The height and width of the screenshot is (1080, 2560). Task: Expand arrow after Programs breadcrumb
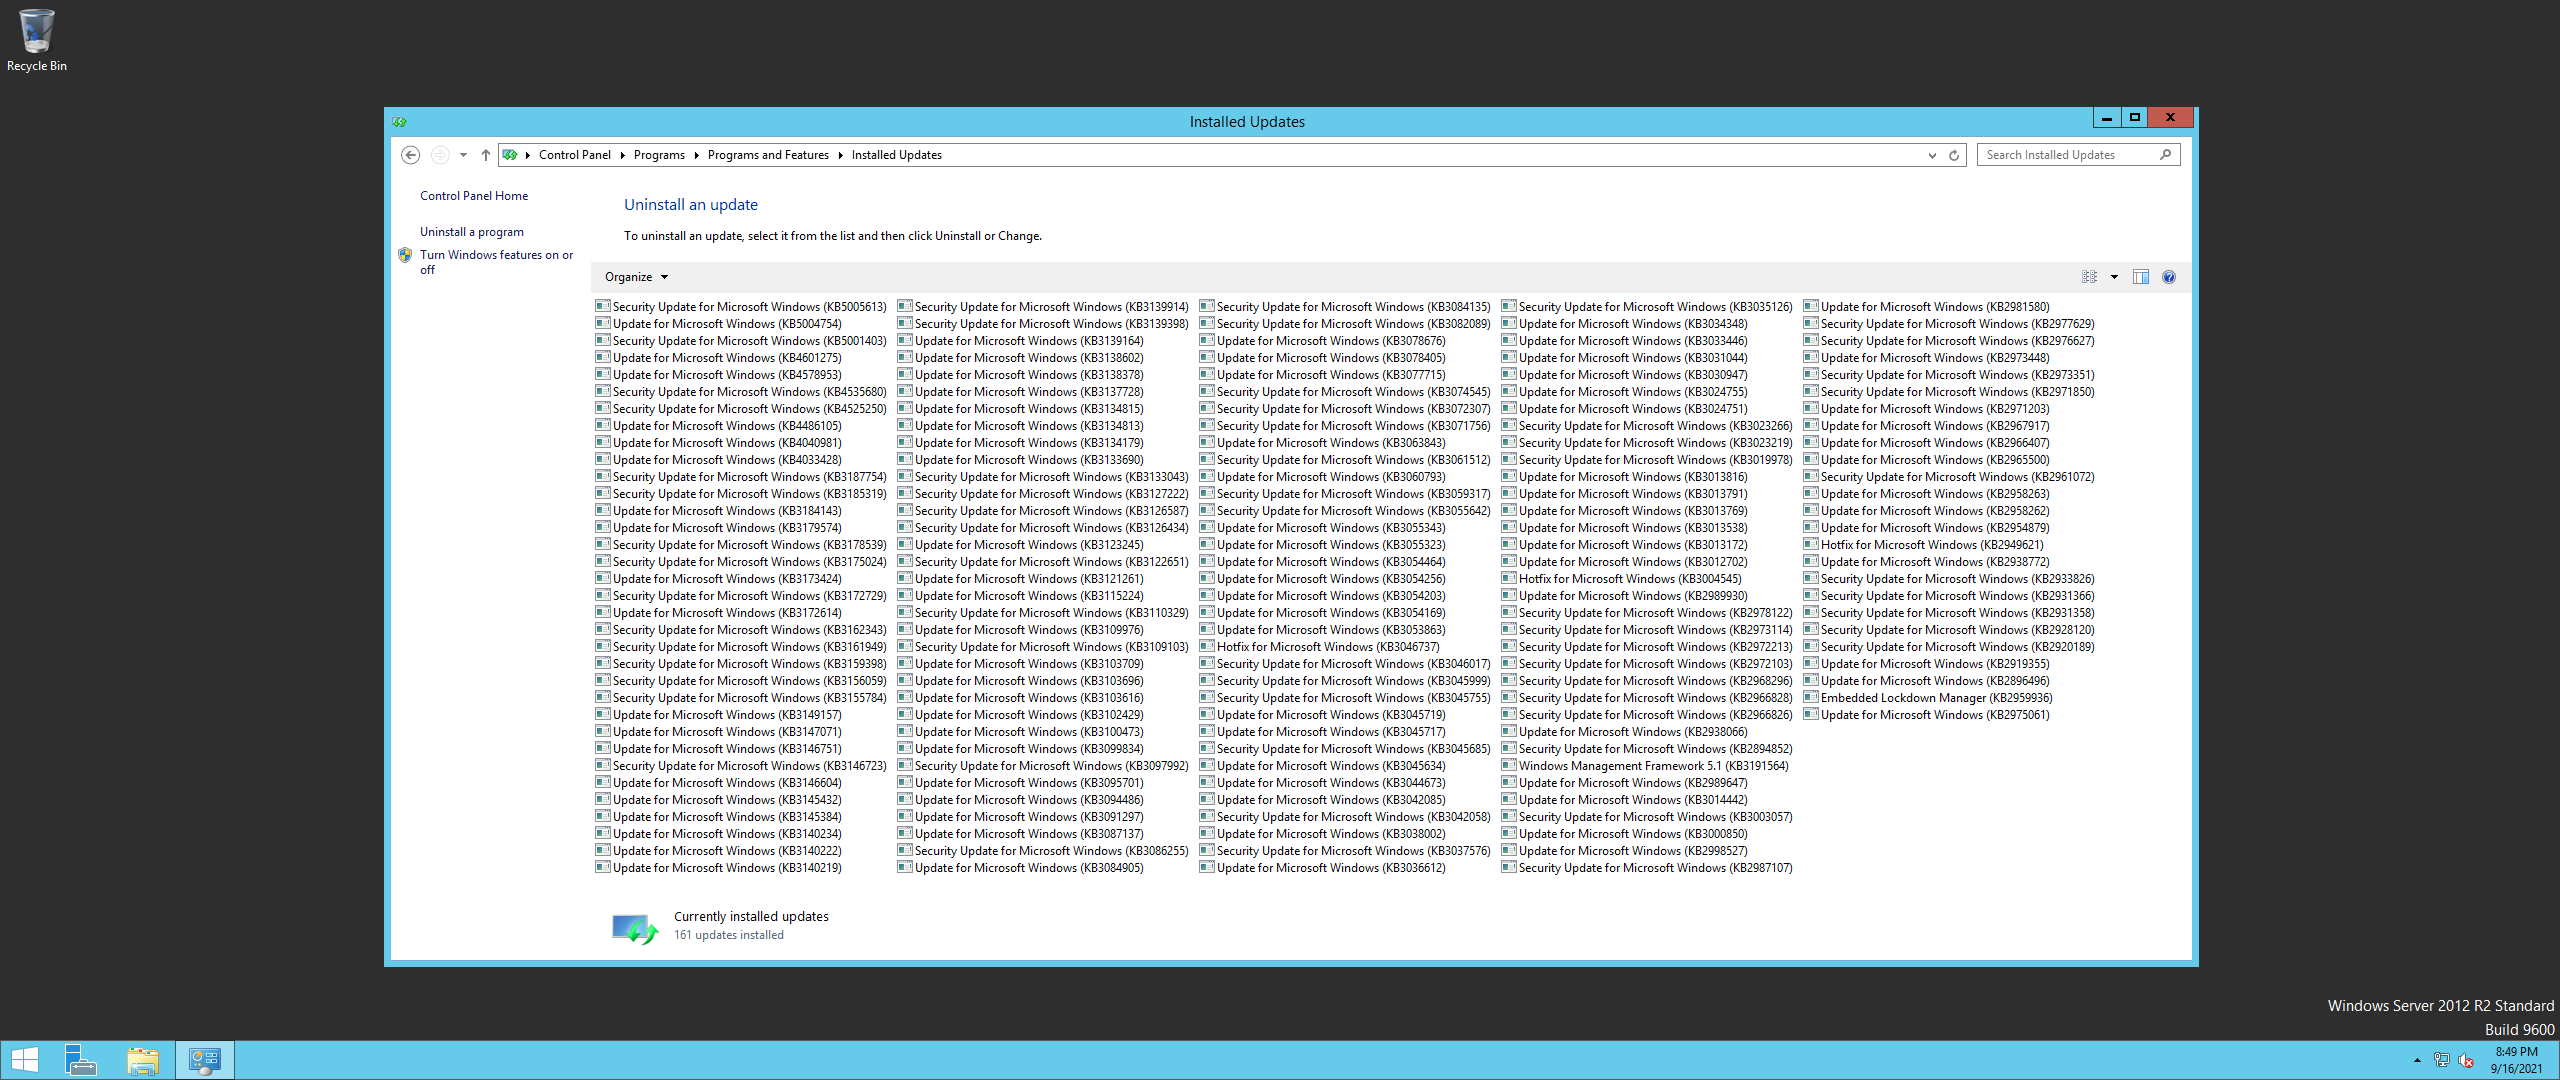tap(697, 155)
